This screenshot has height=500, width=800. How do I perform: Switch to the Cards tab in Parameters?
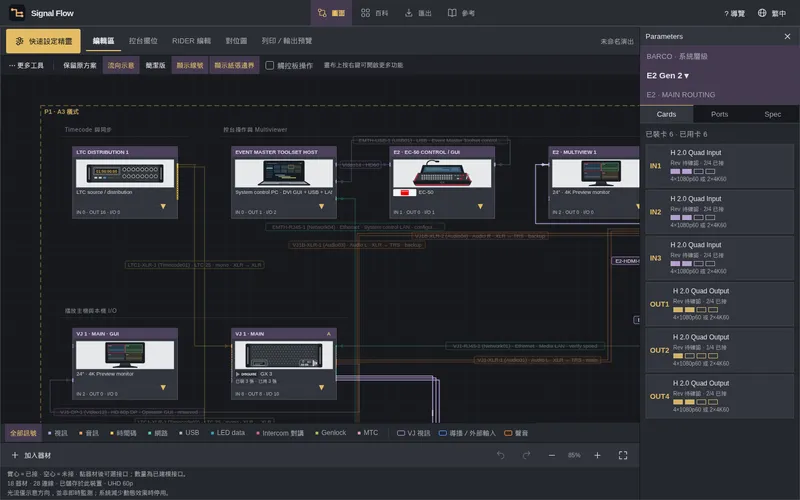coord(666,114)
